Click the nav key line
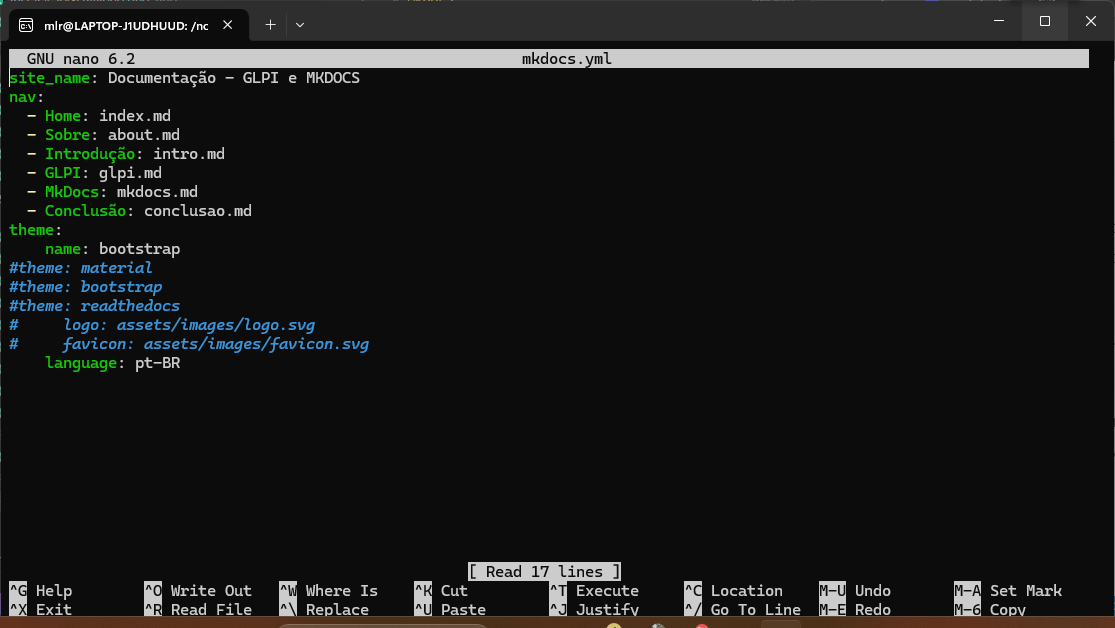 click(x=26, y=97)
